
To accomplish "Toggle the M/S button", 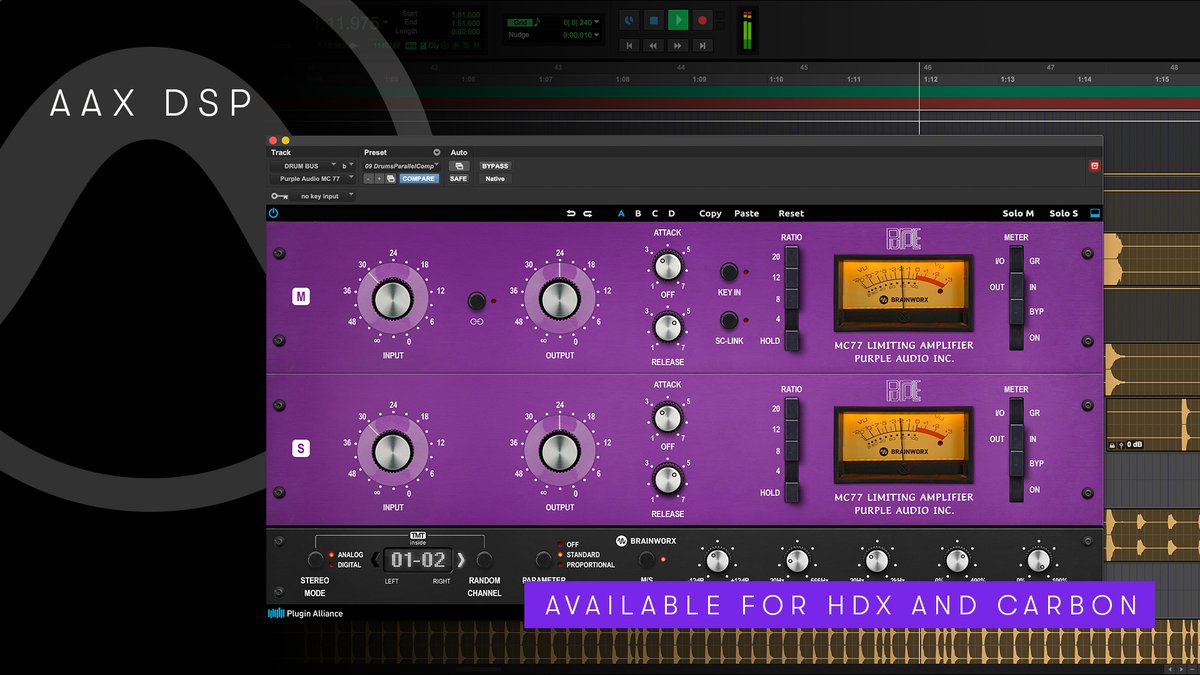I will tap(647, 559).
